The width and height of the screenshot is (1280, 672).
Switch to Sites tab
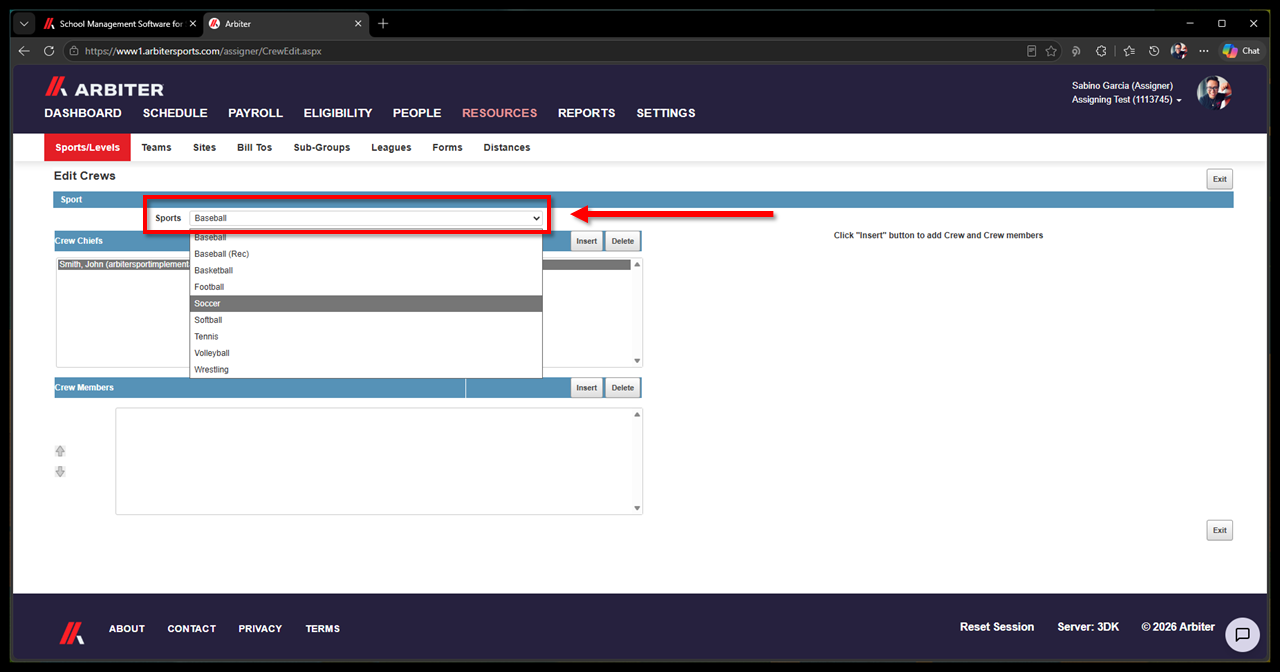tap(204, 147)
